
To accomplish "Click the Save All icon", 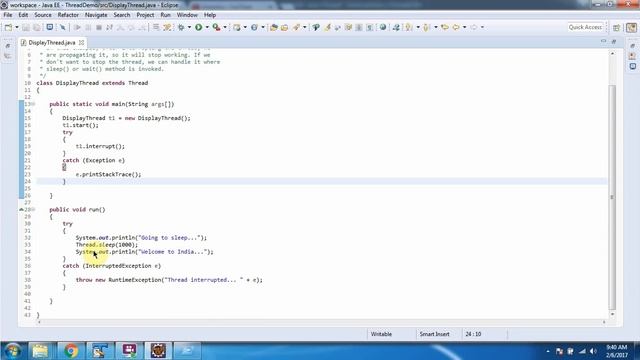I will pos(37,27).
